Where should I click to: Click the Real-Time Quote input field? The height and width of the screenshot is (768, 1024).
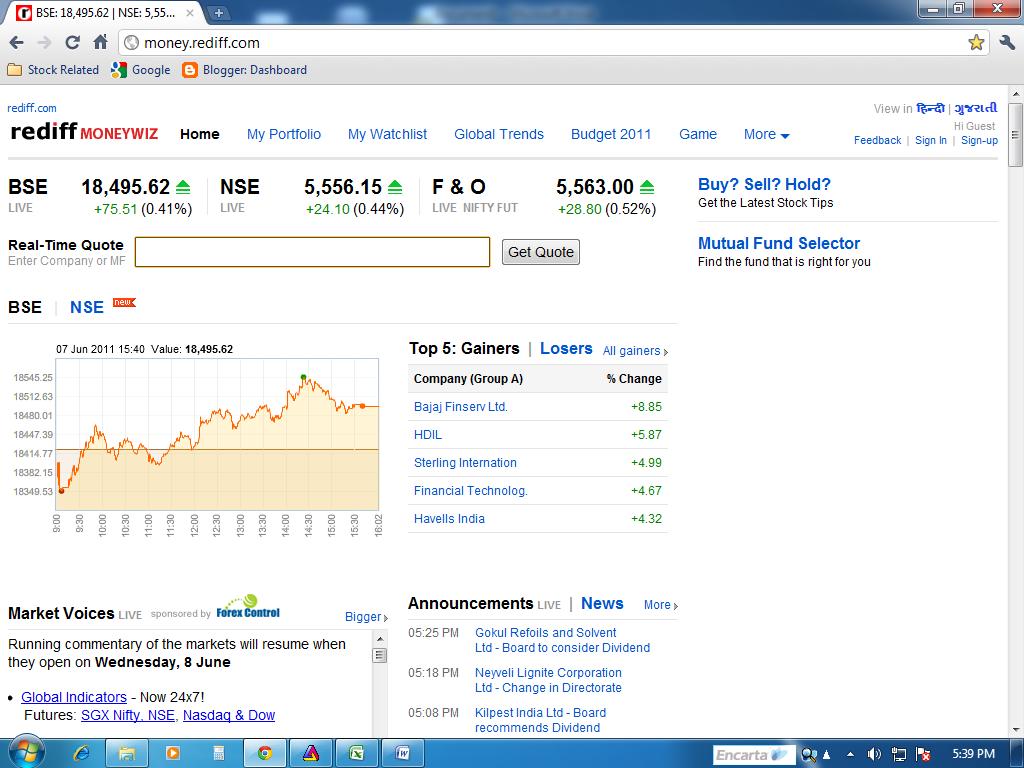point(312,252)
